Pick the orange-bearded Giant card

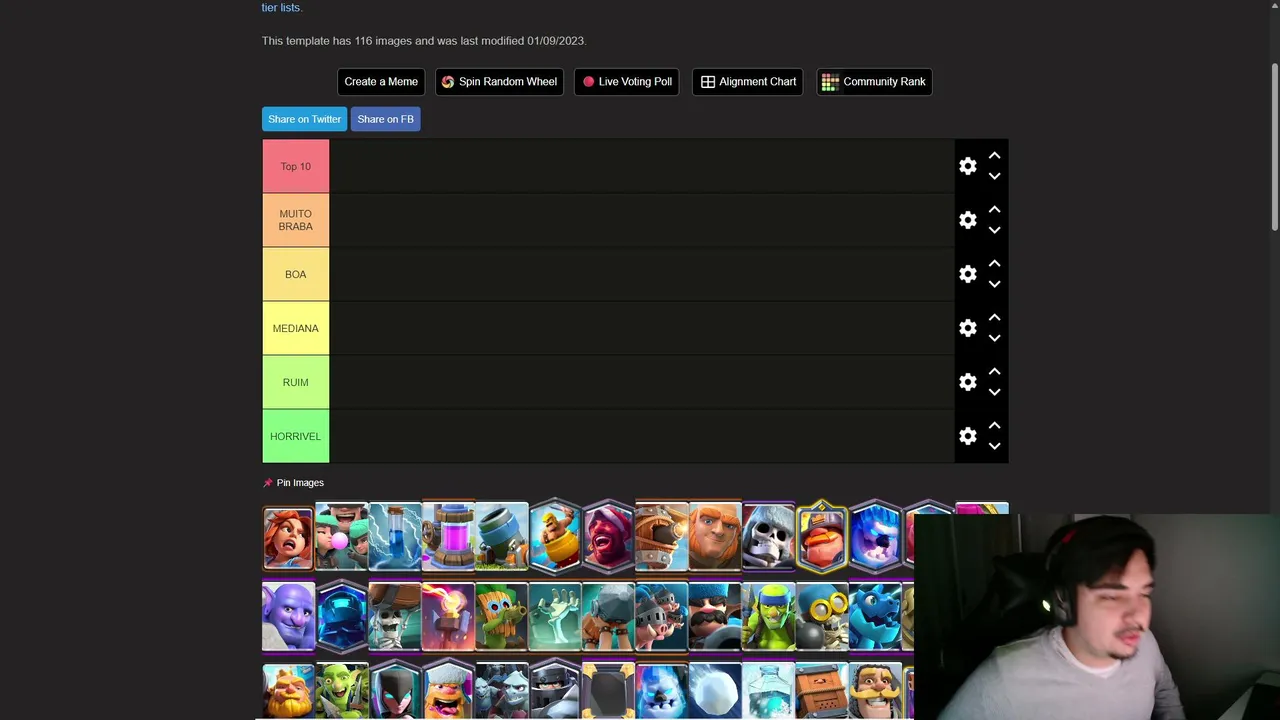tap(715, 537)
